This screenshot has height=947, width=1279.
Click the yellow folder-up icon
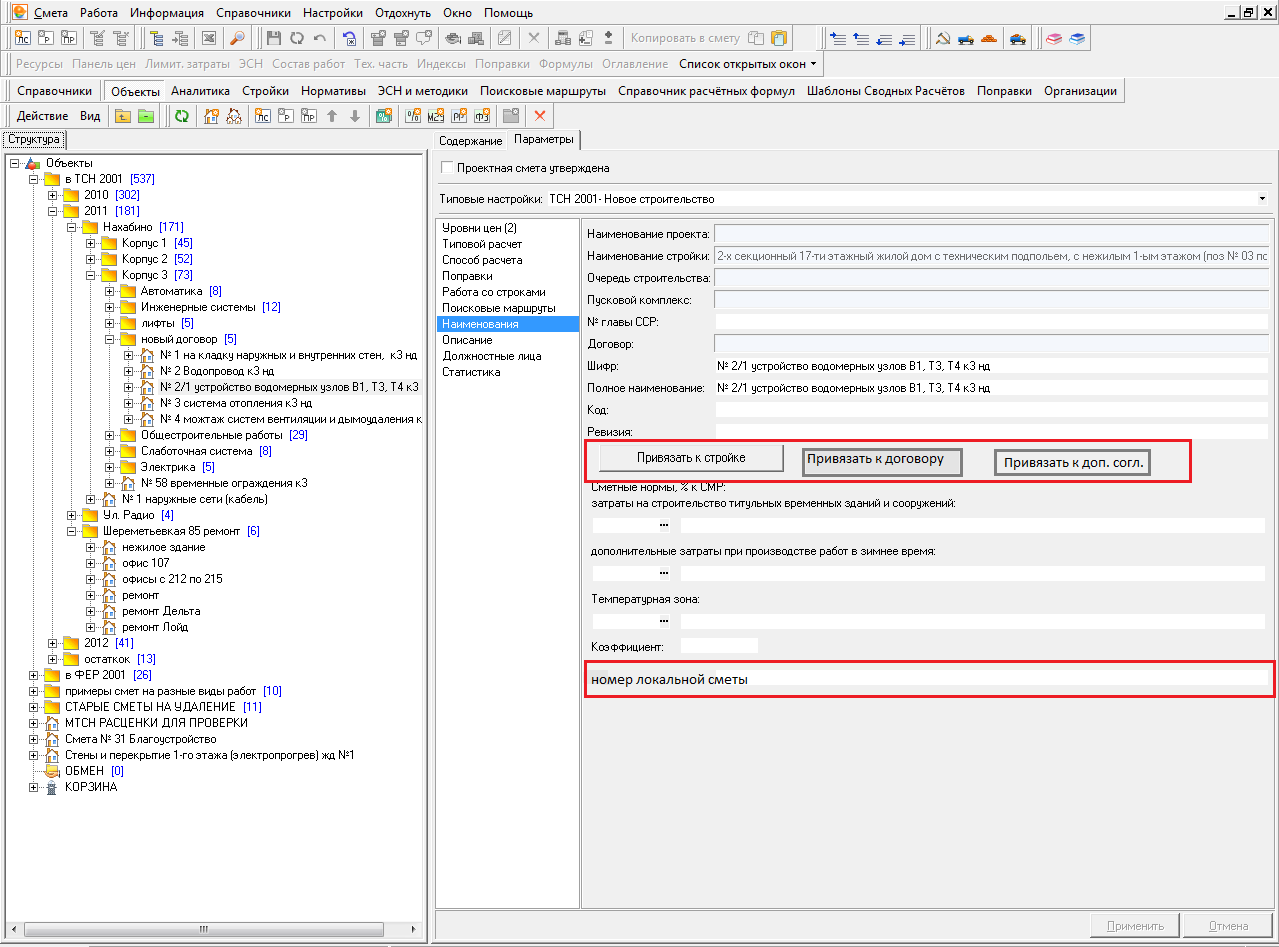123,116
